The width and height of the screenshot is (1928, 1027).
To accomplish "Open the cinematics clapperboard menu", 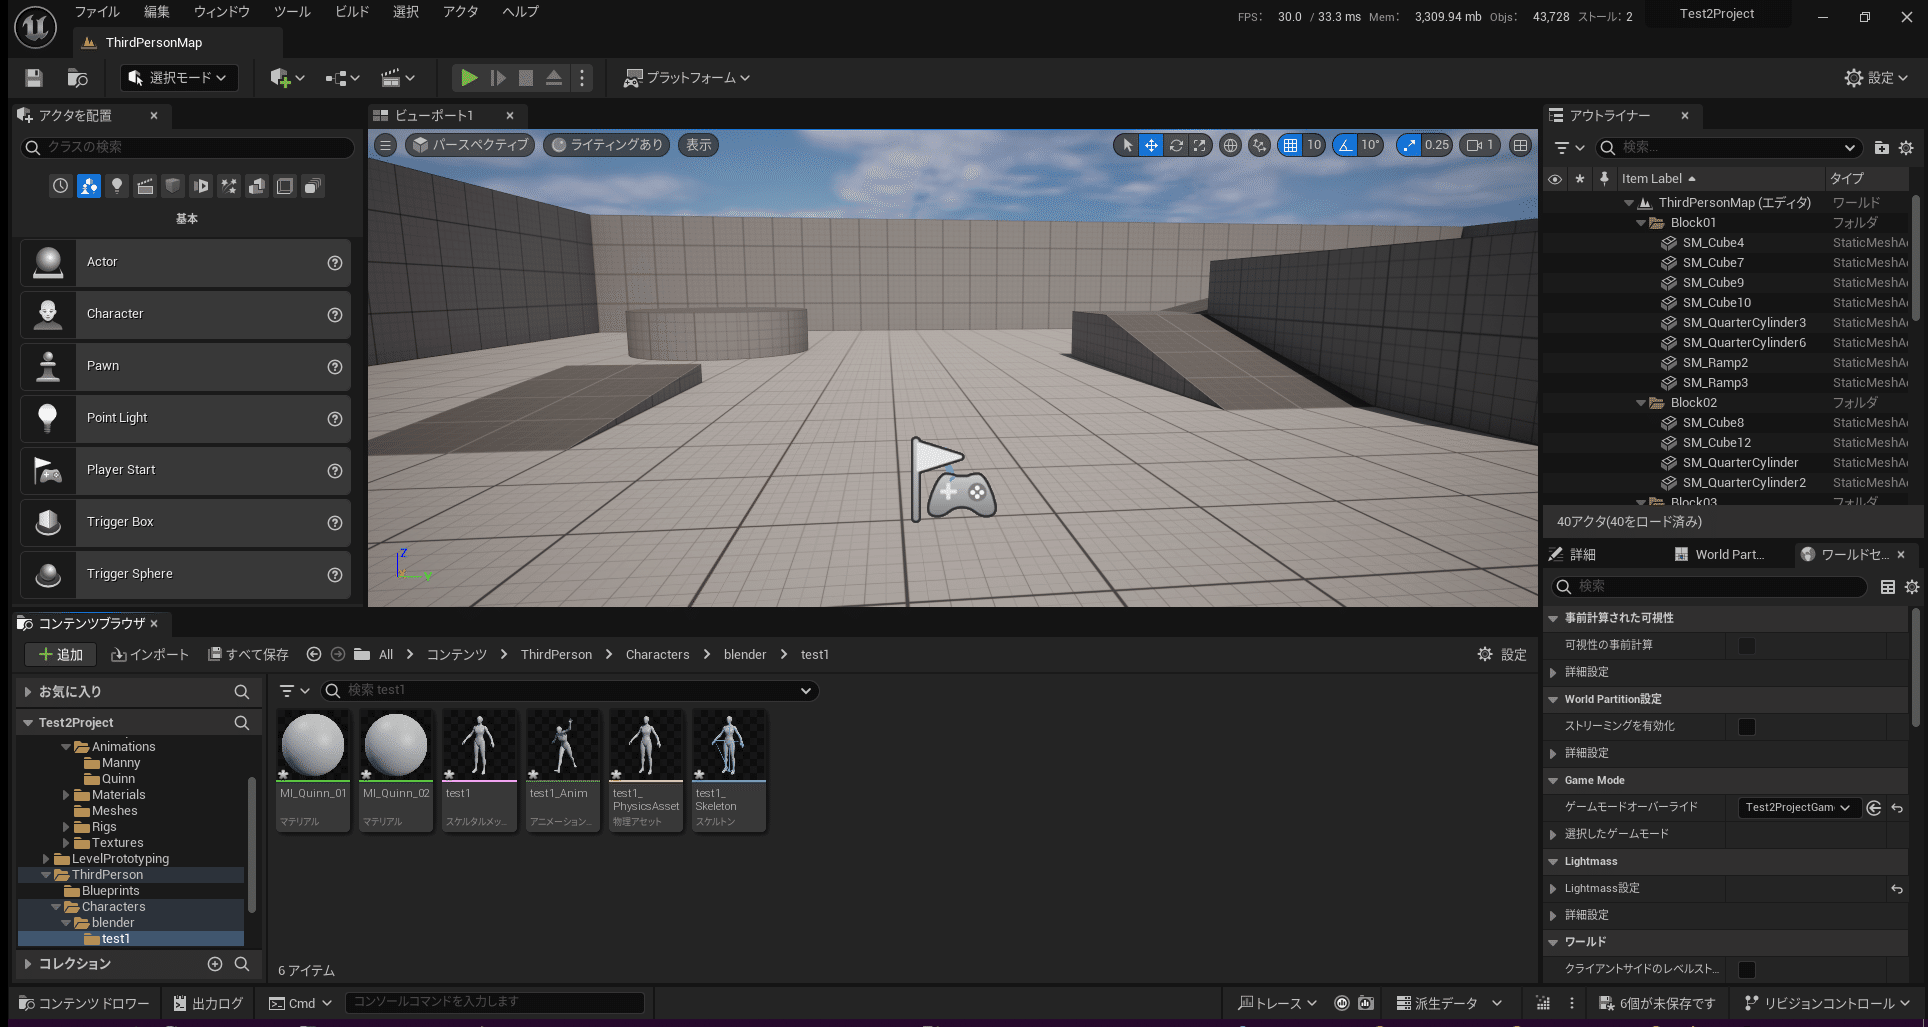I will click(397, 78).
